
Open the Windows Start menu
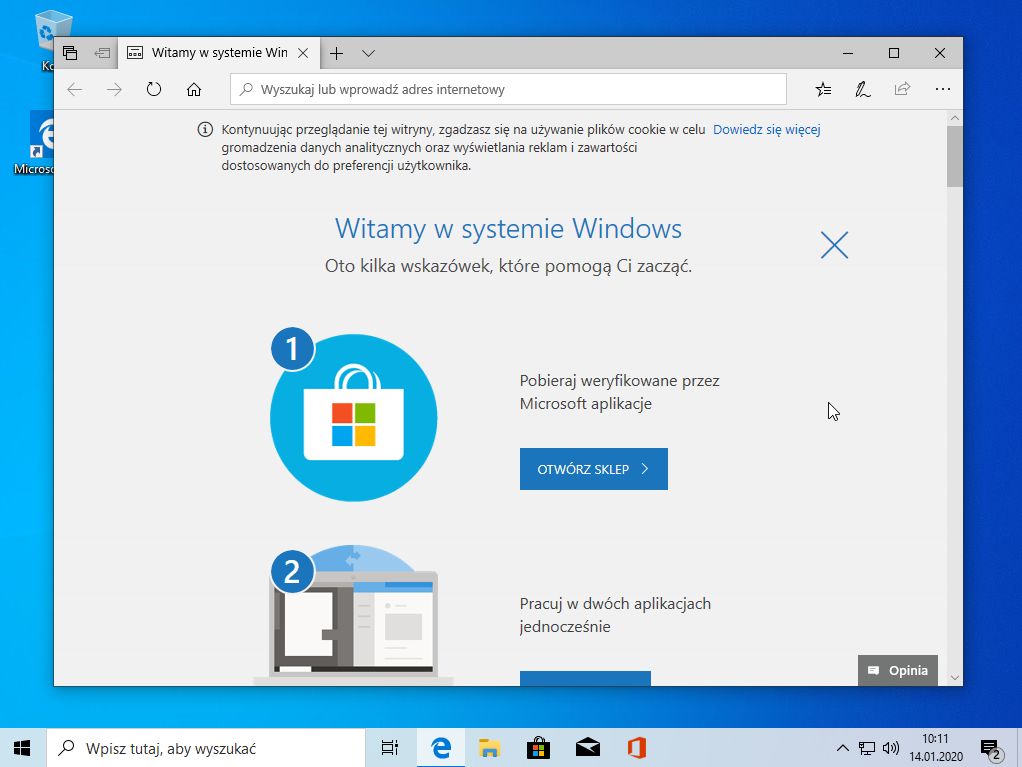coord(22,748)
